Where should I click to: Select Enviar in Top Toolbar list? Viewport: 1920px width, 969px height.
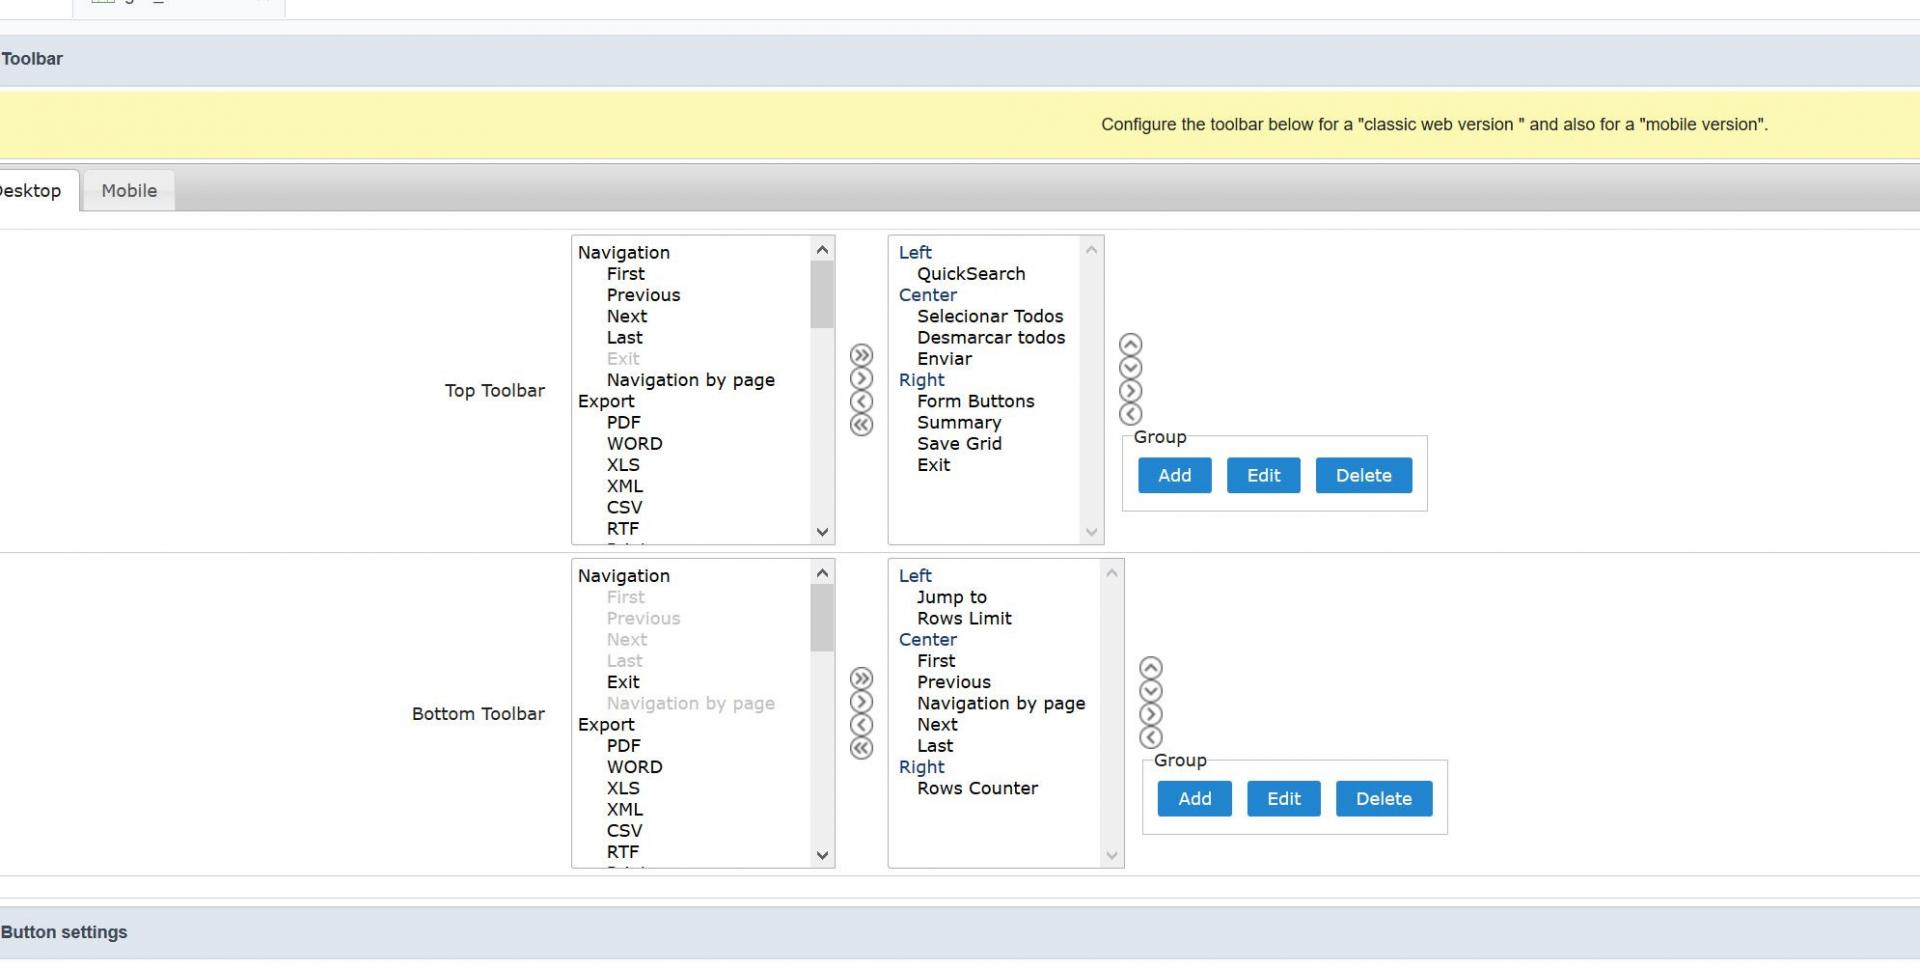coord(944,358)
